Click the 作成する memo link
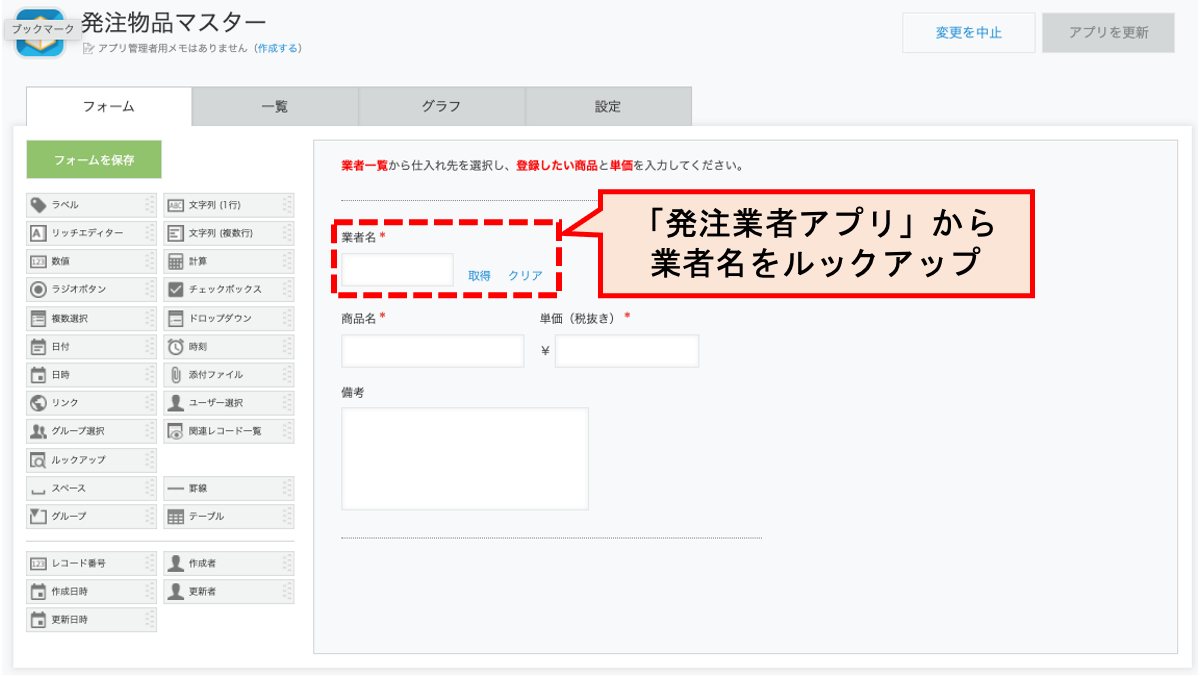The width and height of the screenshot is (1200, 677). click(277, 48)
